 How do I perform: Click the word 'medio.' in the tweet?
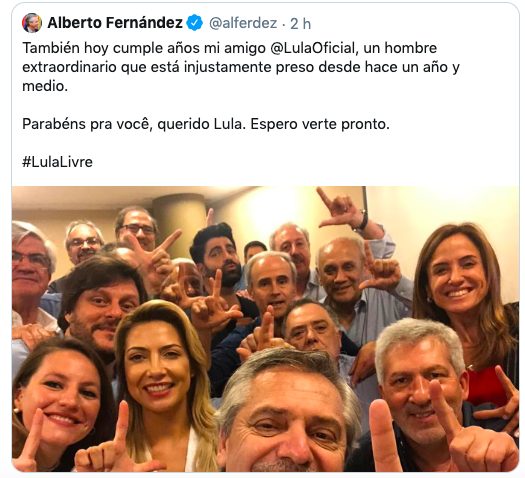click(45, 86)
